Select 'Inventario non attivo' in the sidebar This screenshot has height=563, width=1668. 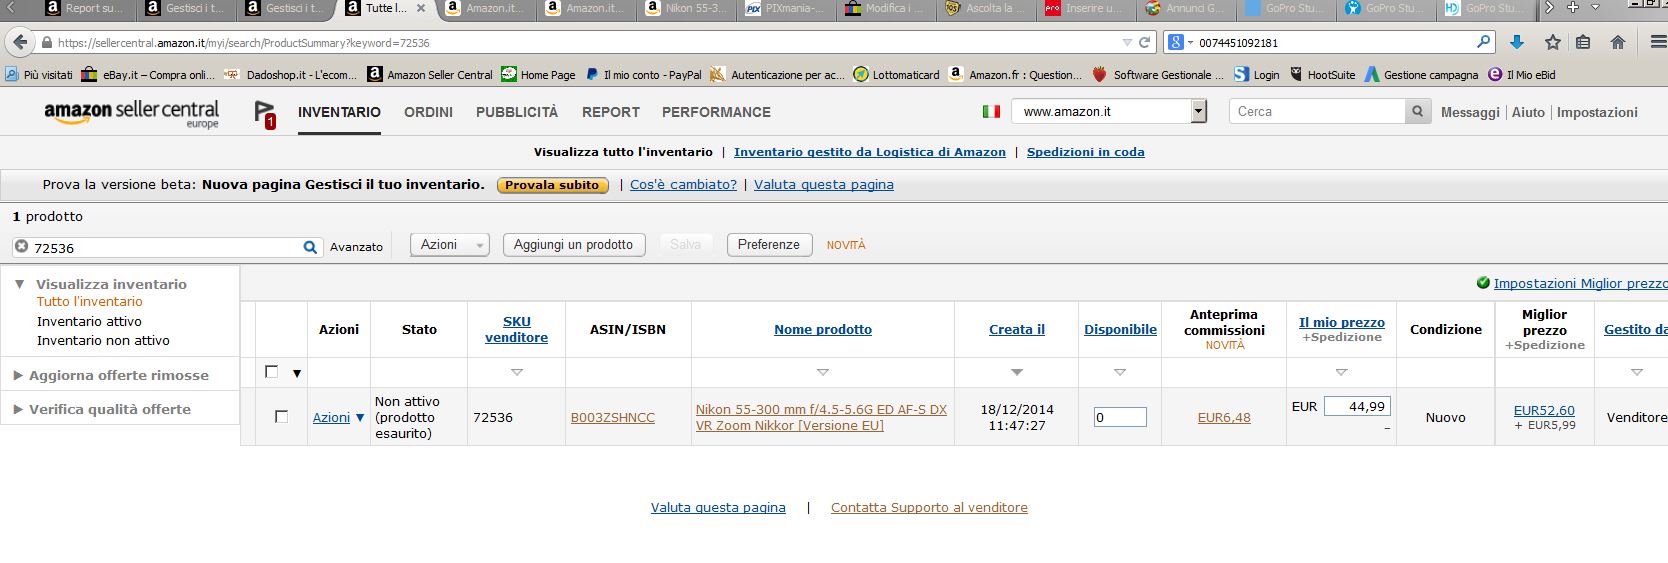tap(103, 340)
